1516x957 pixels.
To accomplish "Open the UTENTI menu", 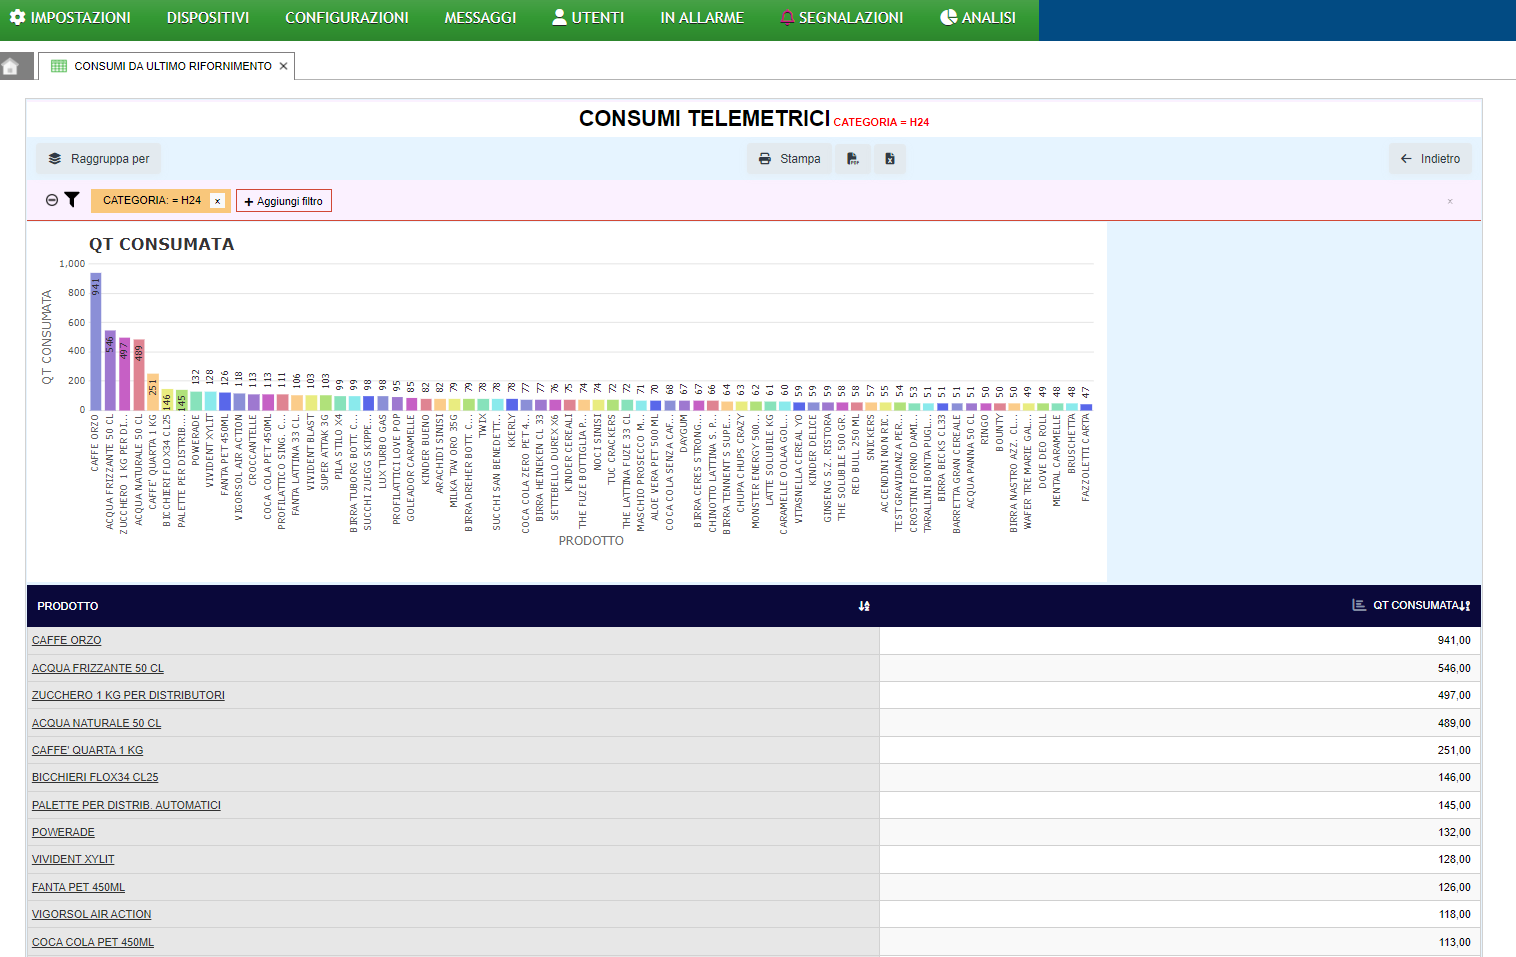I will coord(588,18).
